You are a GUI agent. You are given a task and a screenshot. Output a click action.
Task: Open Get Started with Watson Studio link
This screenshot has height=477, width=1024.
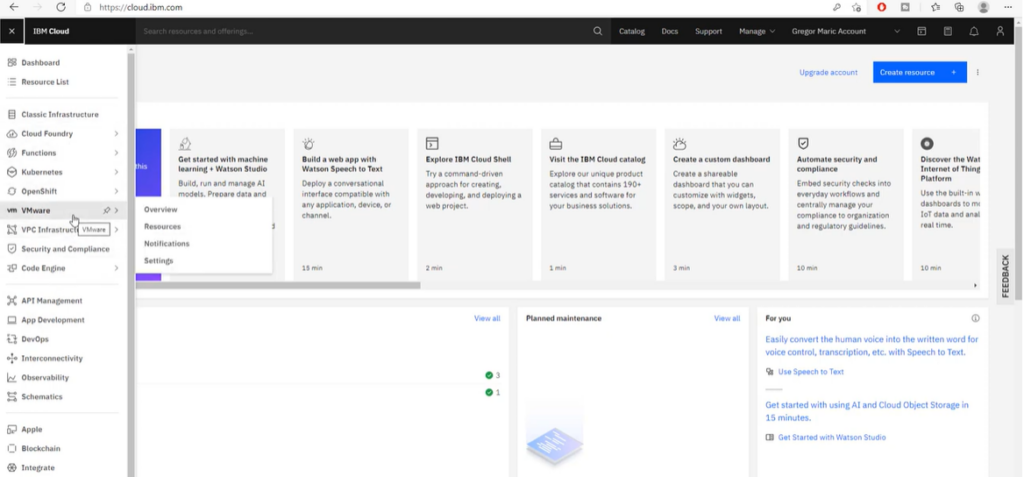pyautogui.click(x=831, y=437)
